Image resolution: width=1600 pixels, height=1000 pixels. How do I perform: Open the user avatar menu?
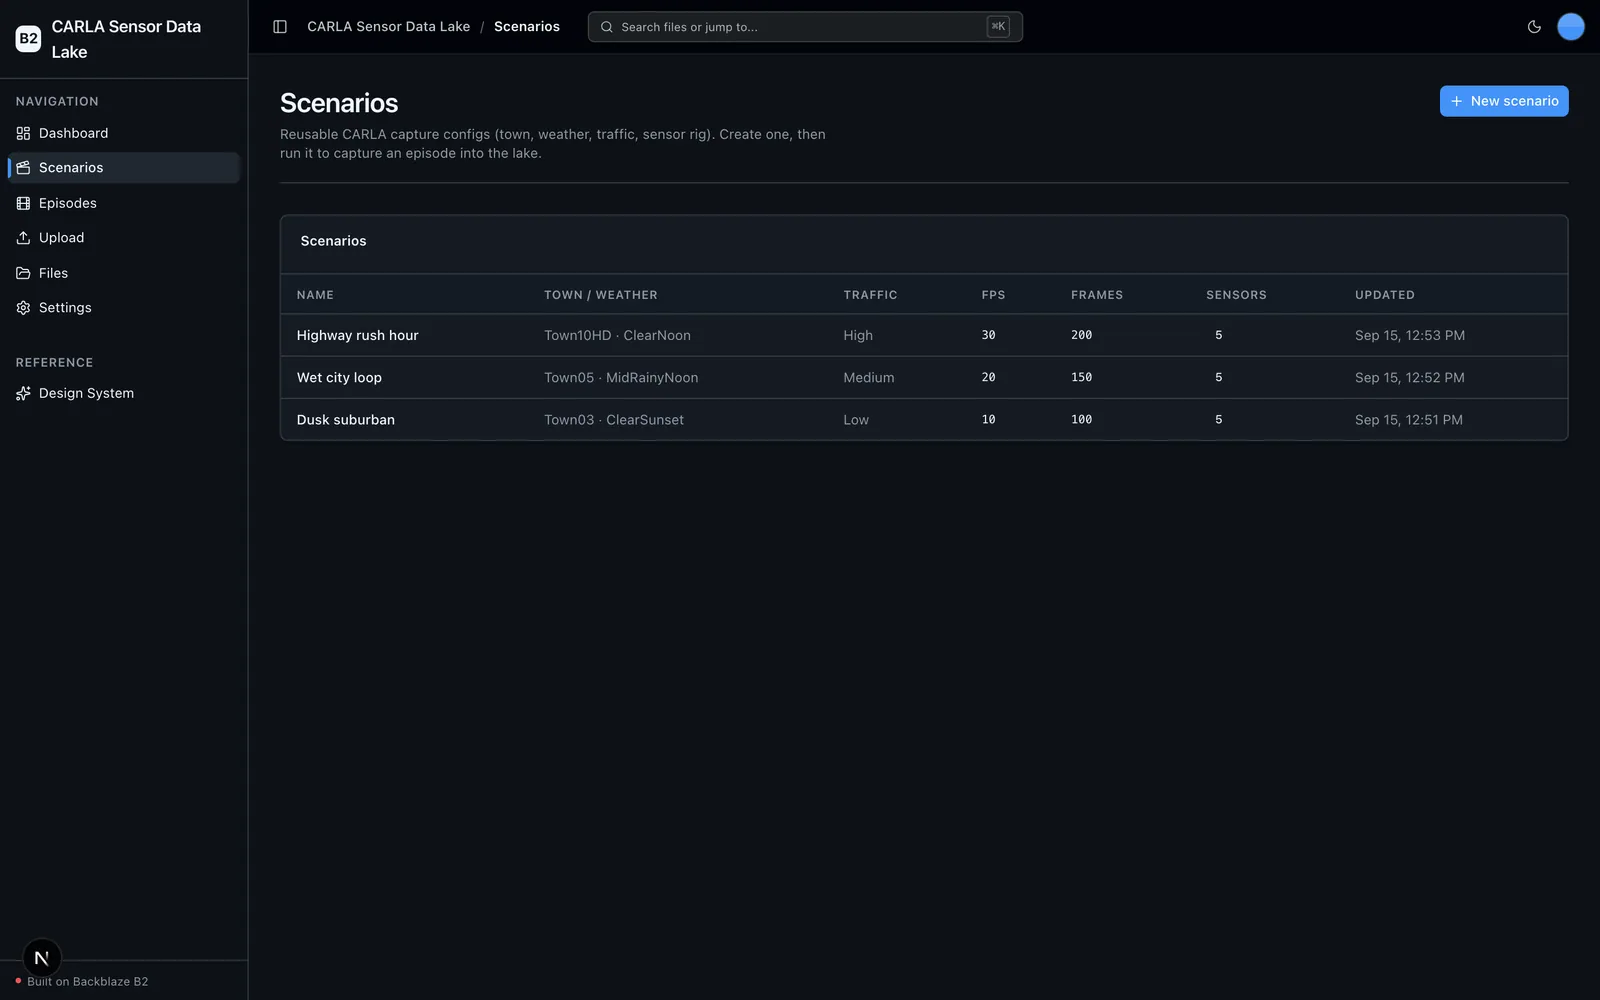point(1571,27)
